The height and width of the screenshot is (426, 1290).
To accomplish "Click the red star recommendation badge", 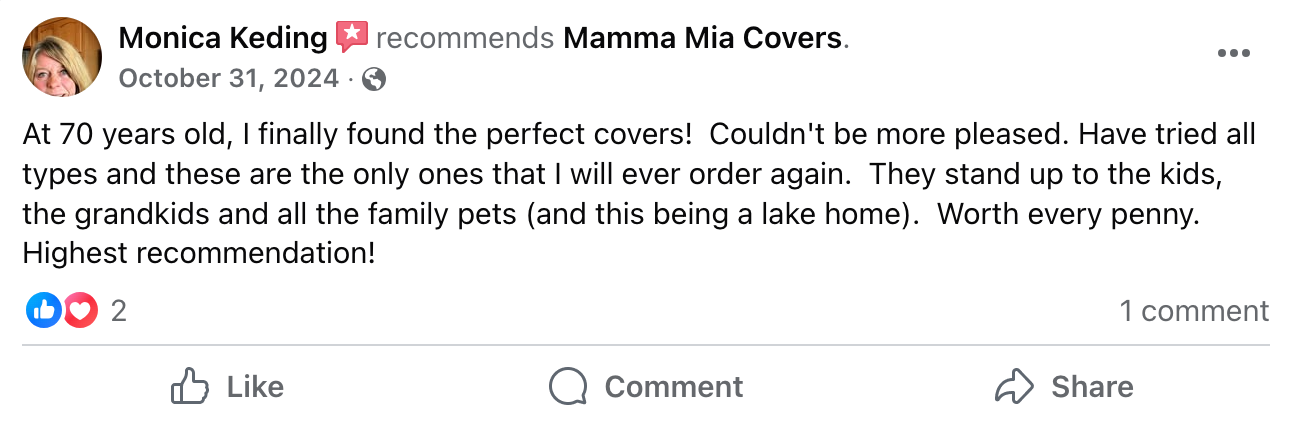I will coord(351,38).
